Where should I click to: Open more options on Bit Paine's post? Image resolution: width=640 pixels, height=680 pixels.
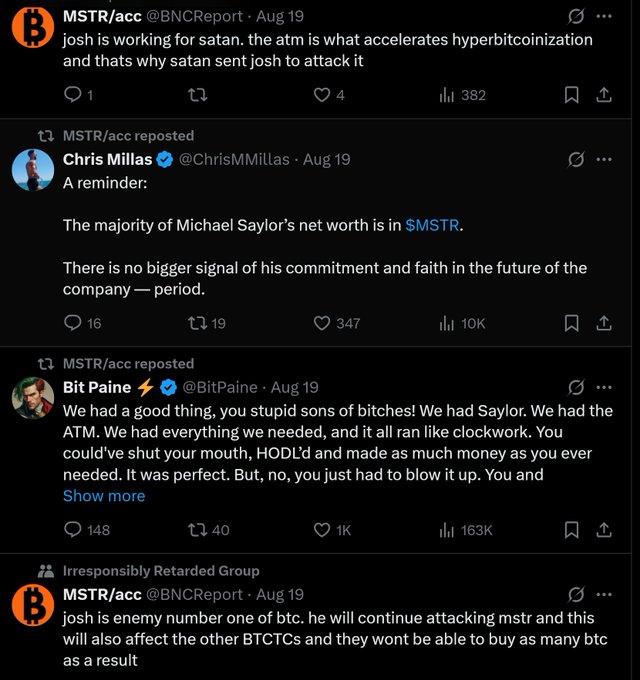coord(604,387)
